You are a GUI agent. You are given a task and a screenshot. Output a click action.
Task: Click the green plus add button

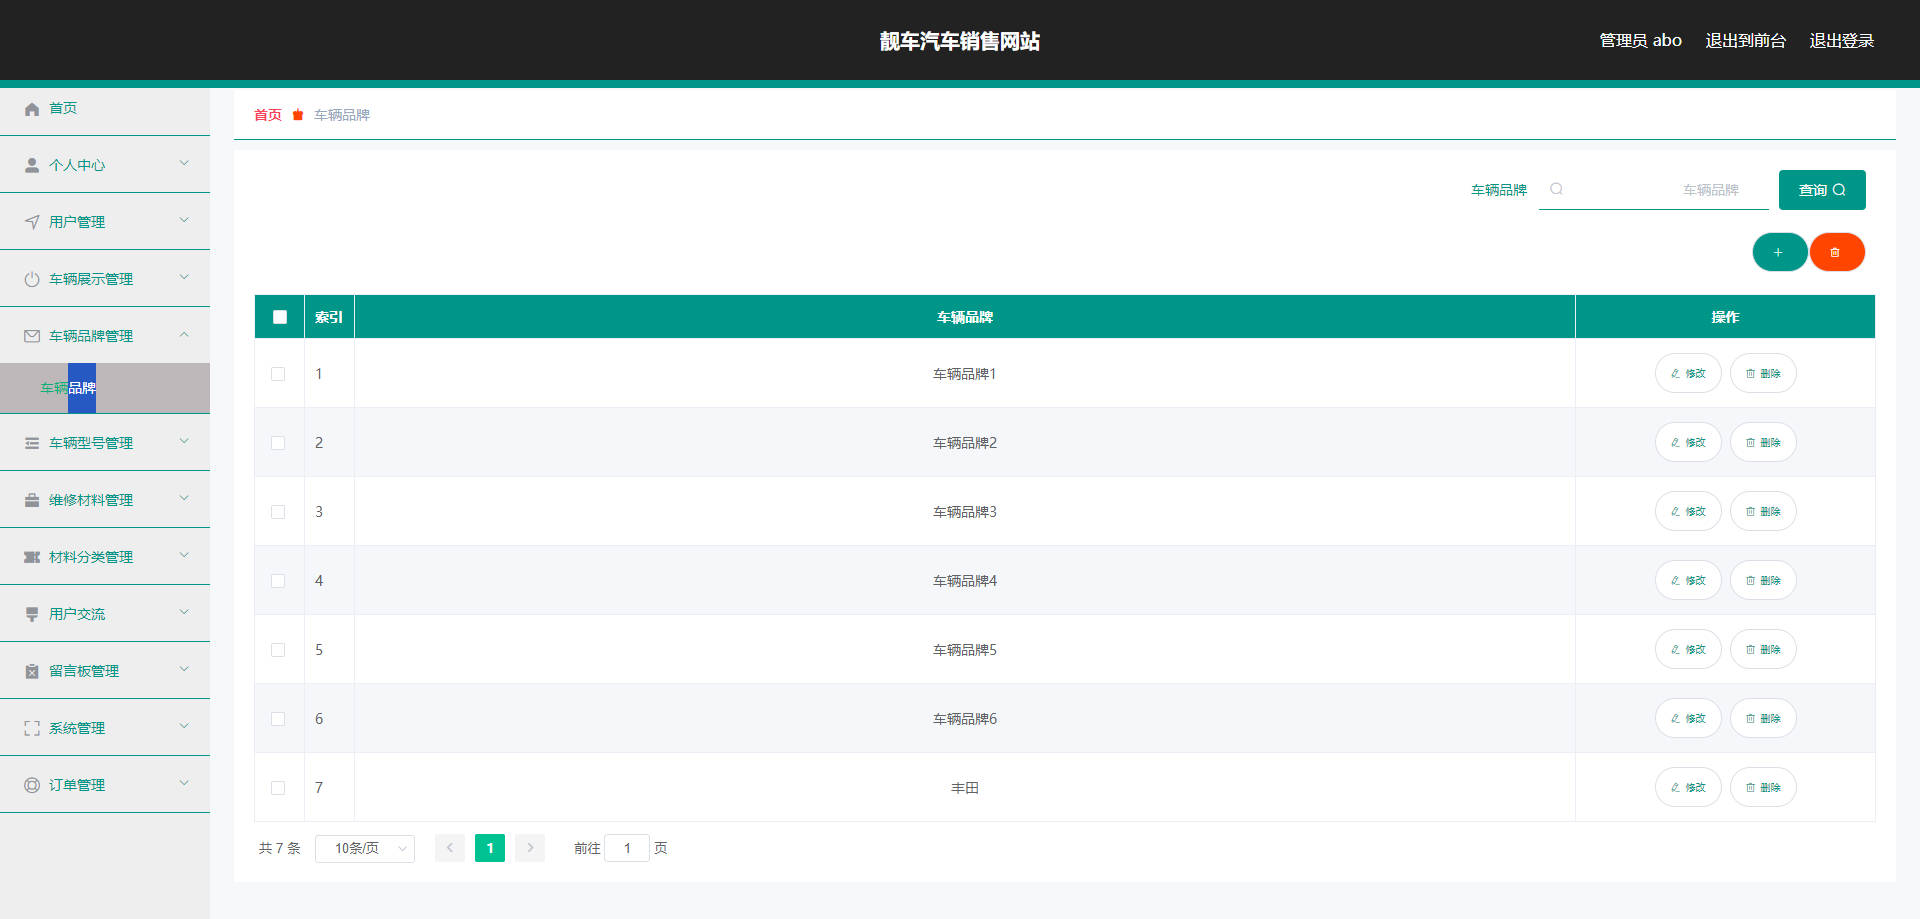point(1779,252)
